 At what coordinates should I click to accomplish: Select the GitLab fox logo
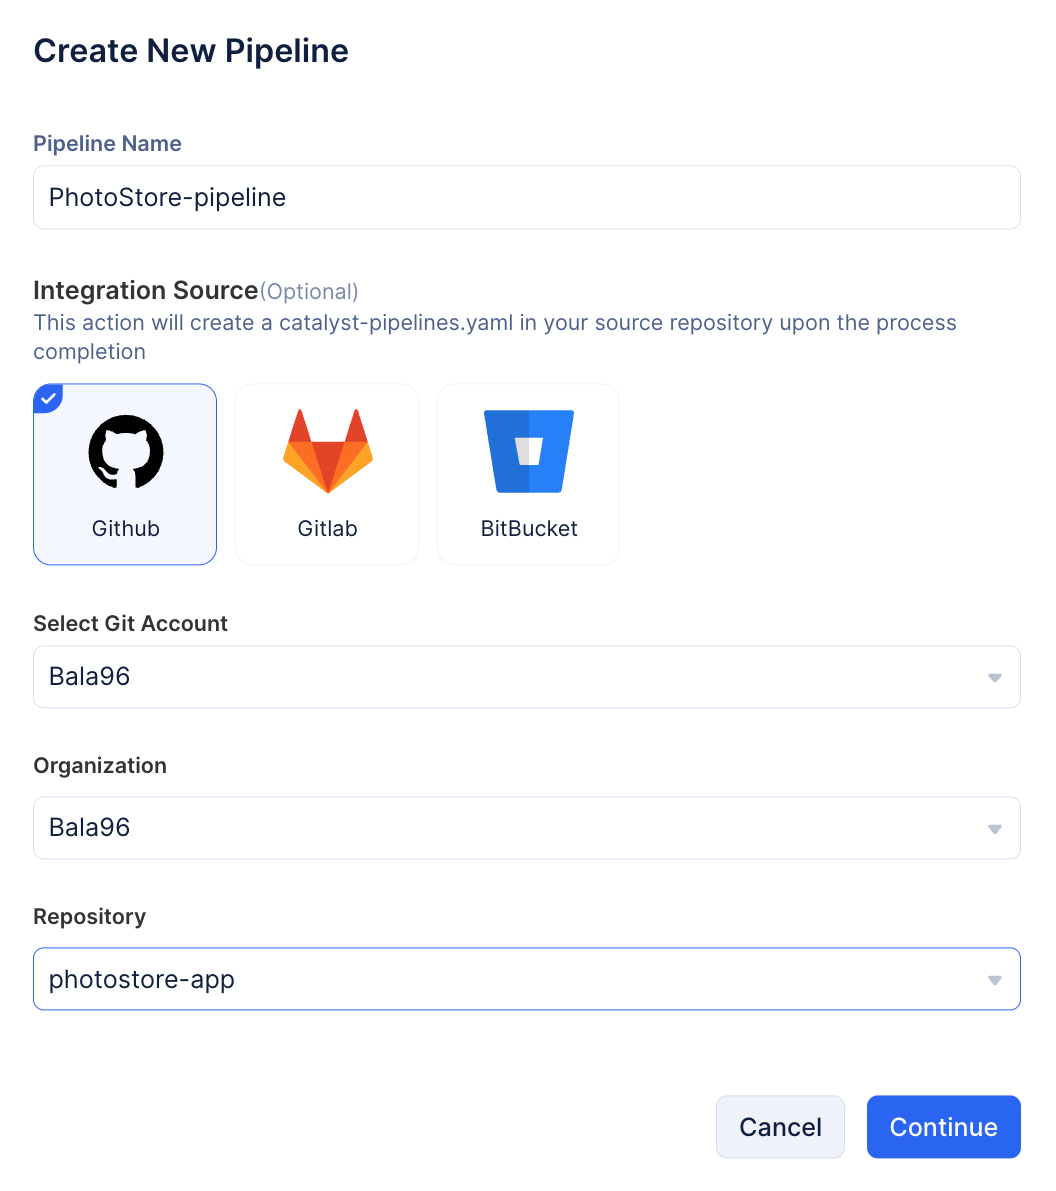pos(327,451)
